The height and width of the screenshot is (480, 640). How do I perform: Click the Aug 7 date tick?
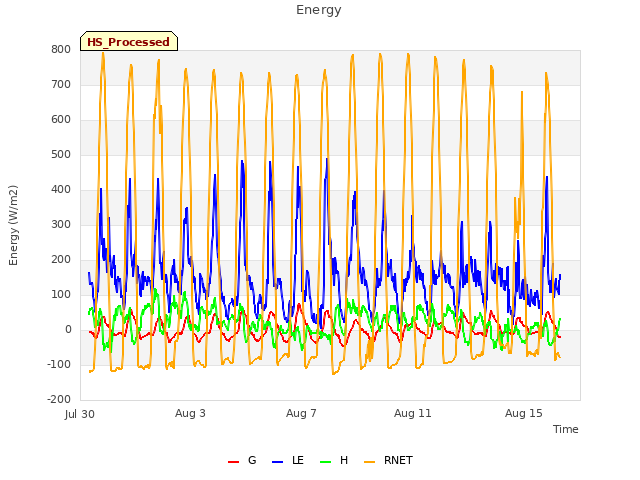click(x=301, y=413)
